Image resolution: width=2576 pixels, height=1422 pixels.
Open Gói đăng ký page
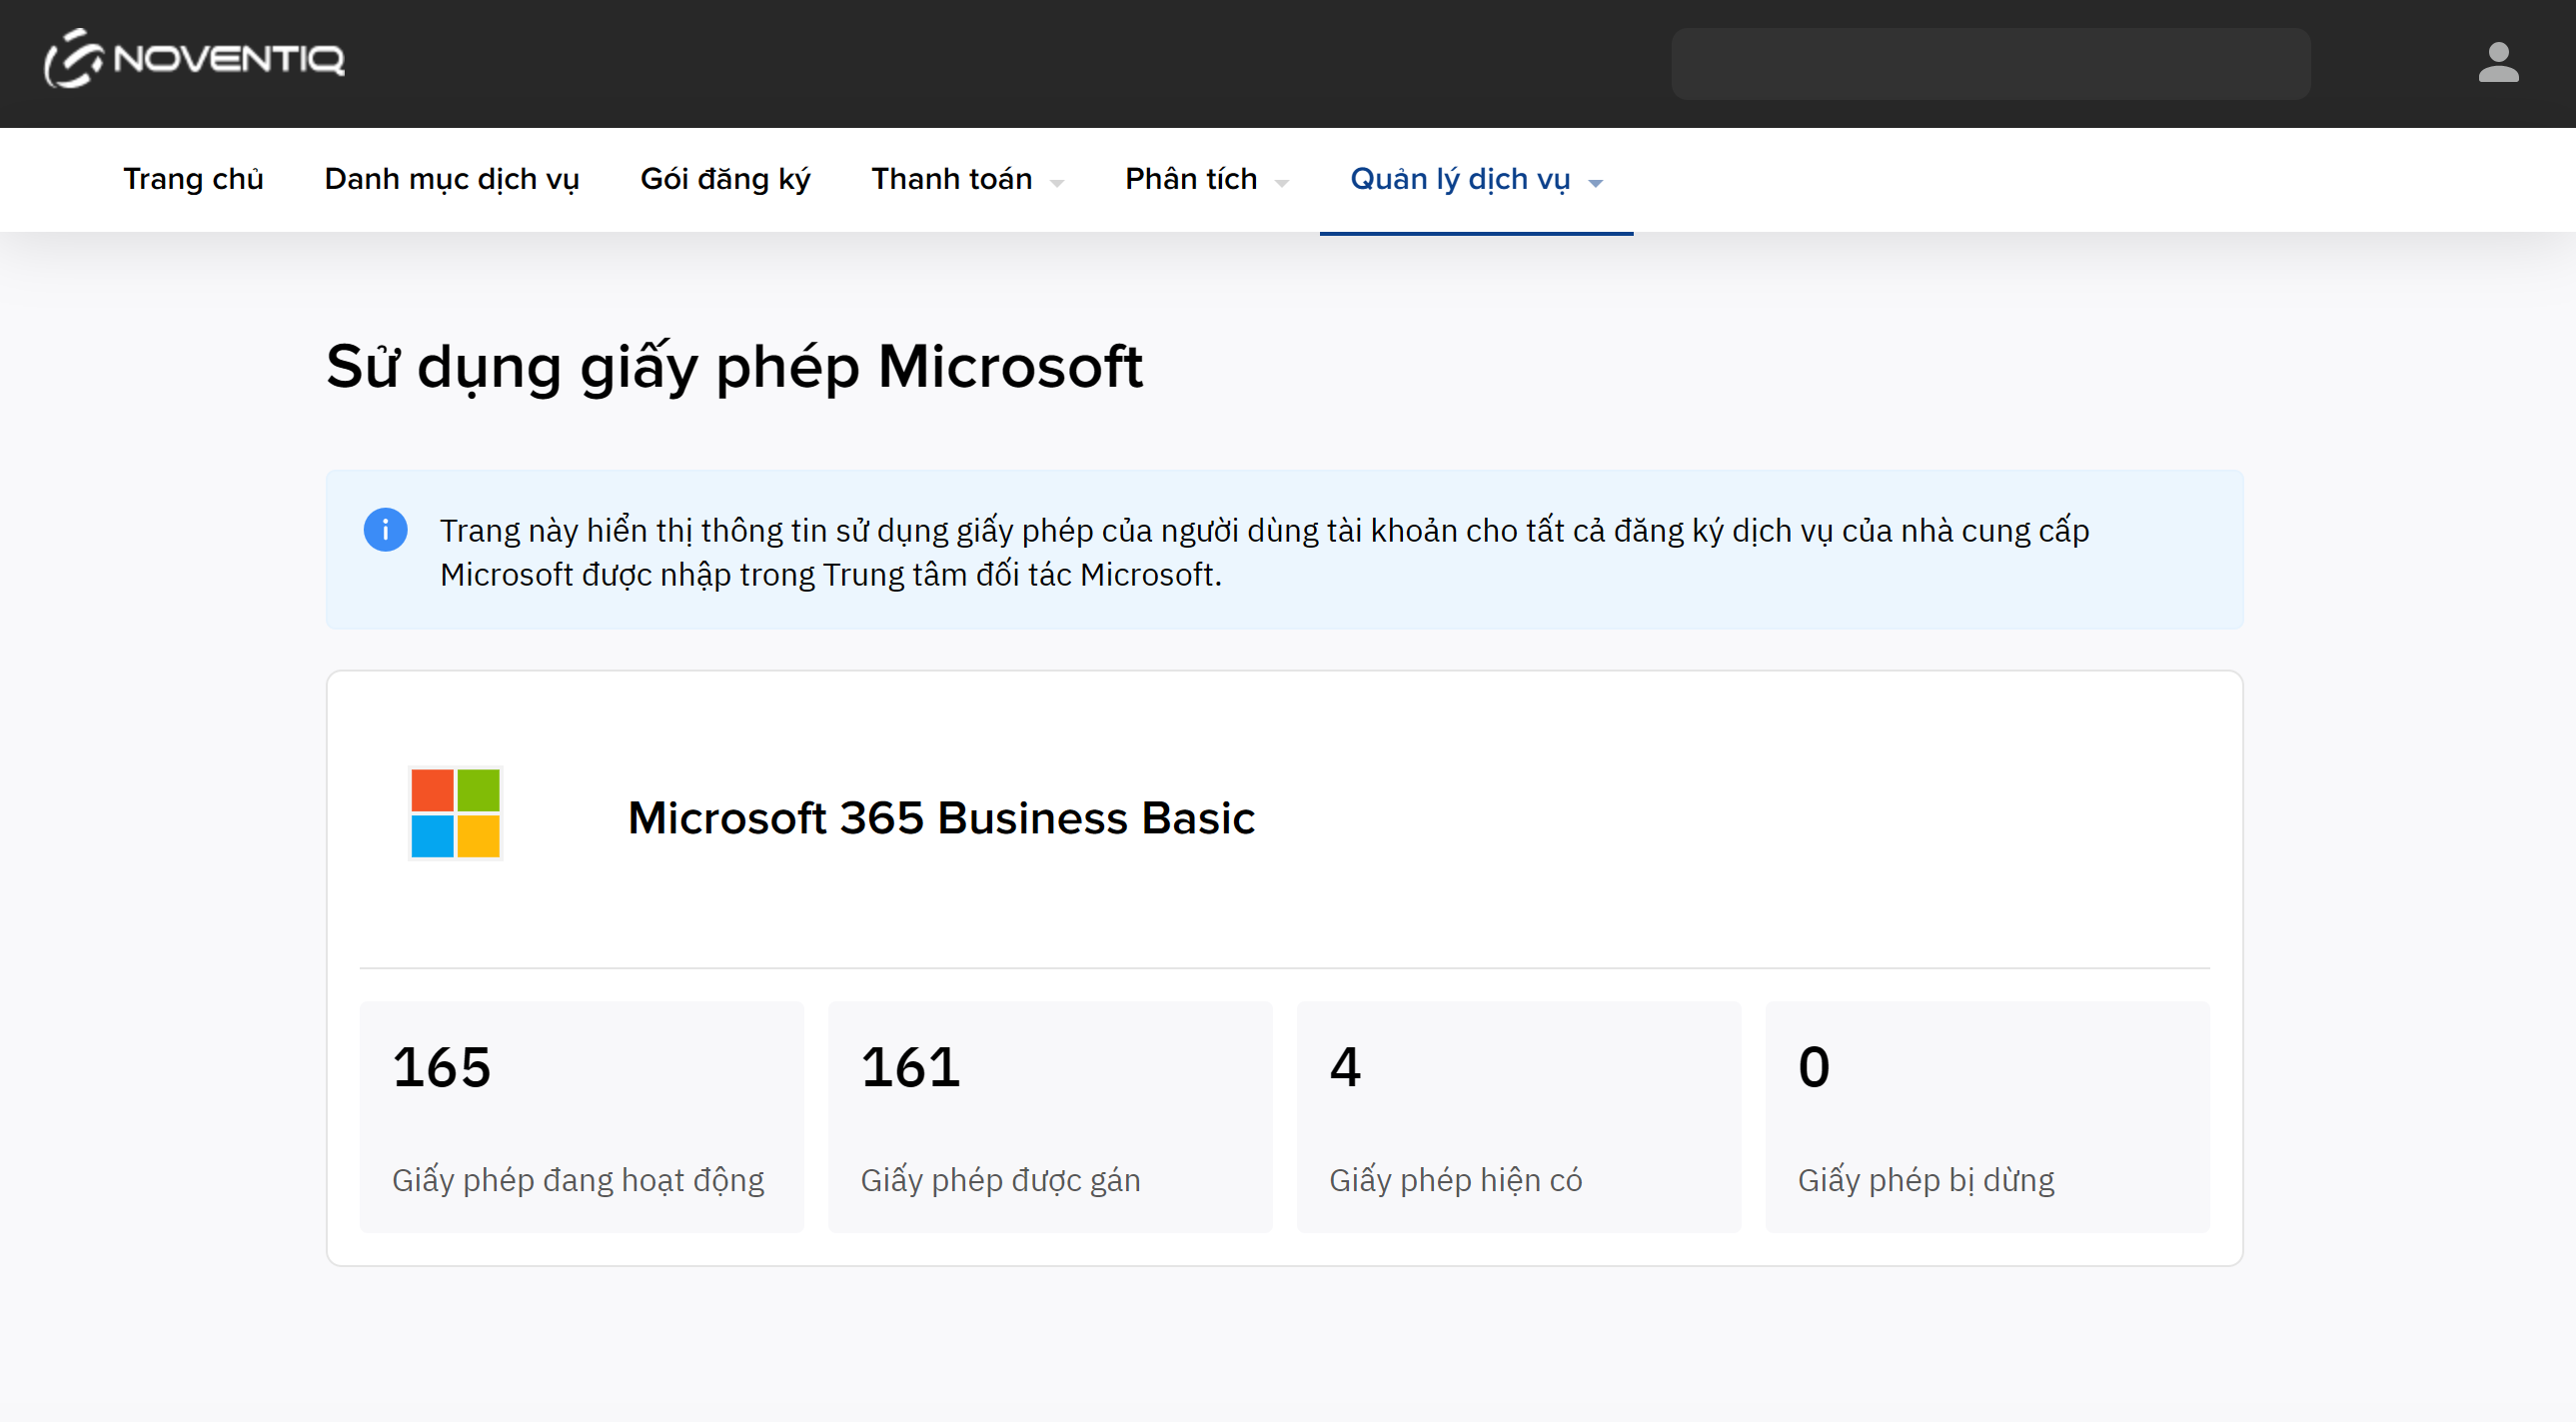click(724, 179)
